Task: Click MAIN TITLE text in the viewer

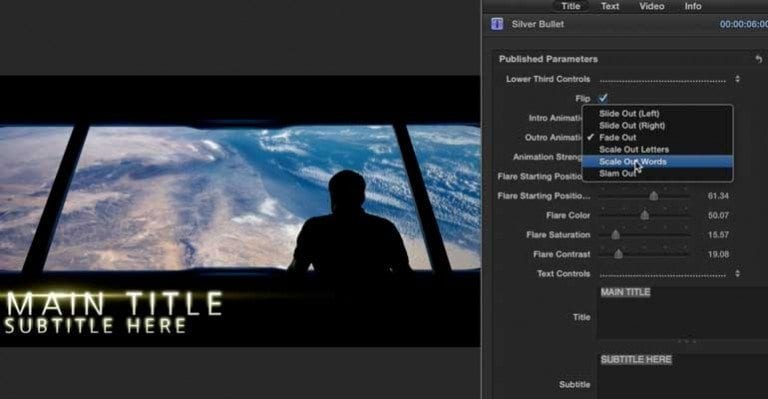Action: (114, 304)
